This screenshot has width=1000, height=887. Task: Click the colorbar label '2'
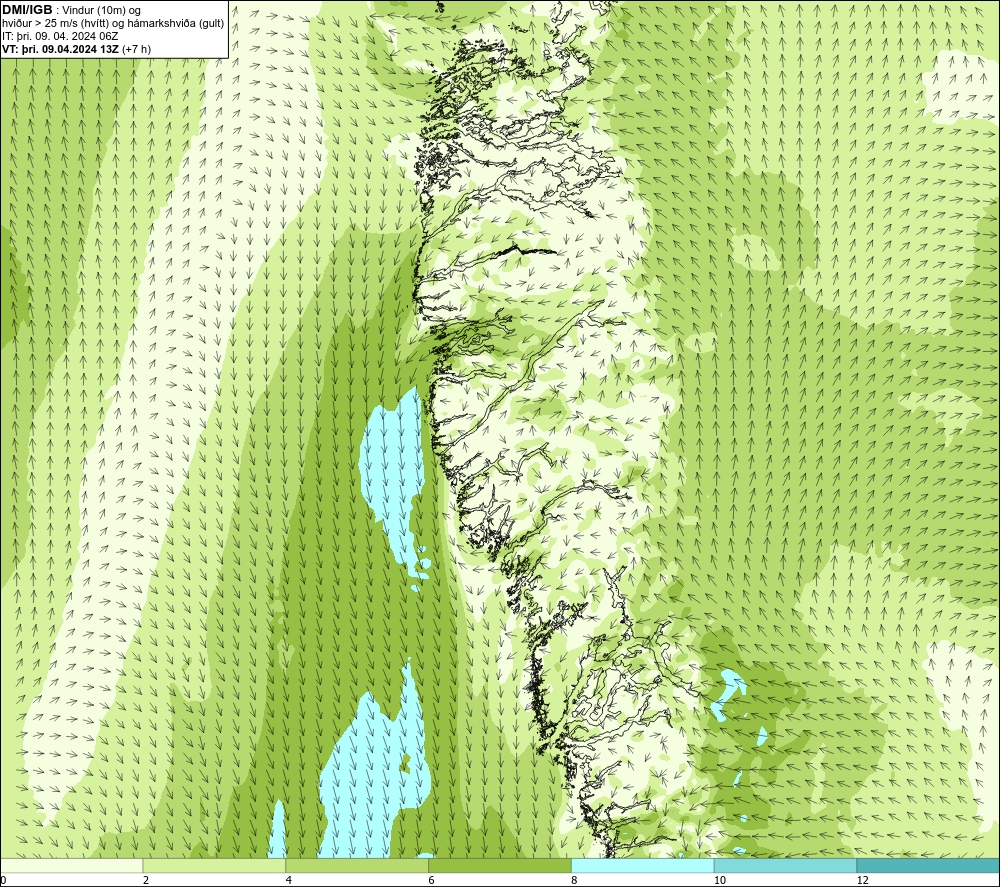tap(146, 880)
